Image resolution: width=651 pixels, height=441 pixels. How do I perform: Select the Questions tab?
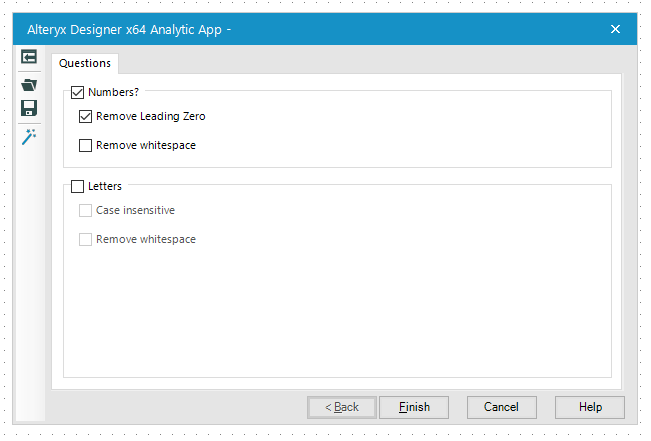pos(85,63)
